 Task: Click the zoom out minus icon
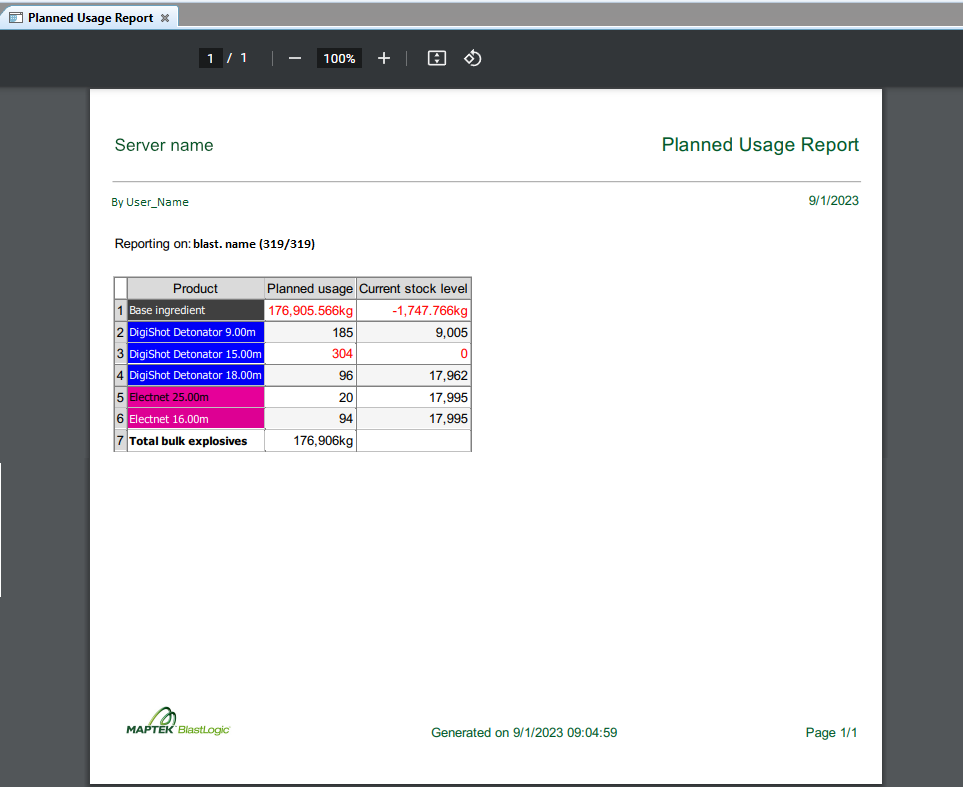pyautogui.click(x=295, y=58)
